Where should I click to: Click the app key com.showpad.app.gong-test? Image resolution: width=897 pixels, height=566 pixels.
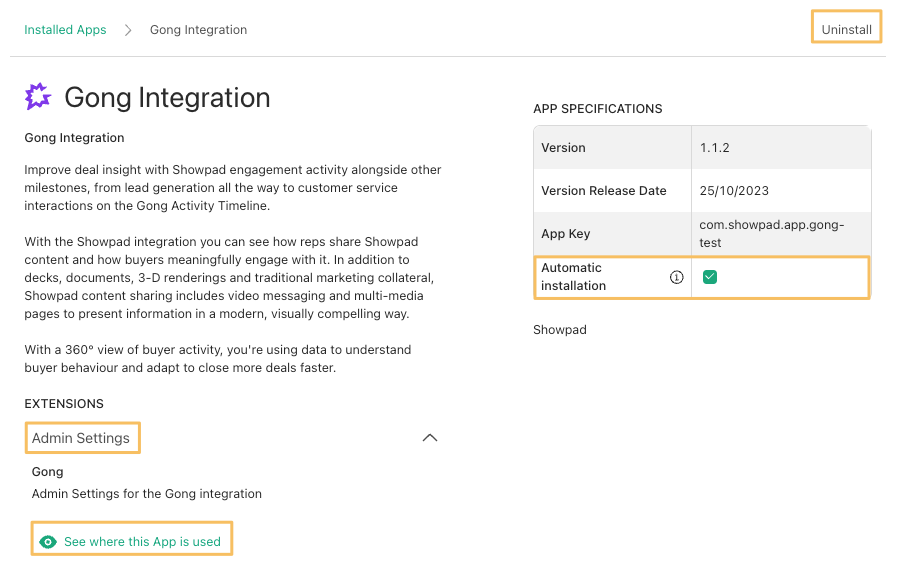772,233
